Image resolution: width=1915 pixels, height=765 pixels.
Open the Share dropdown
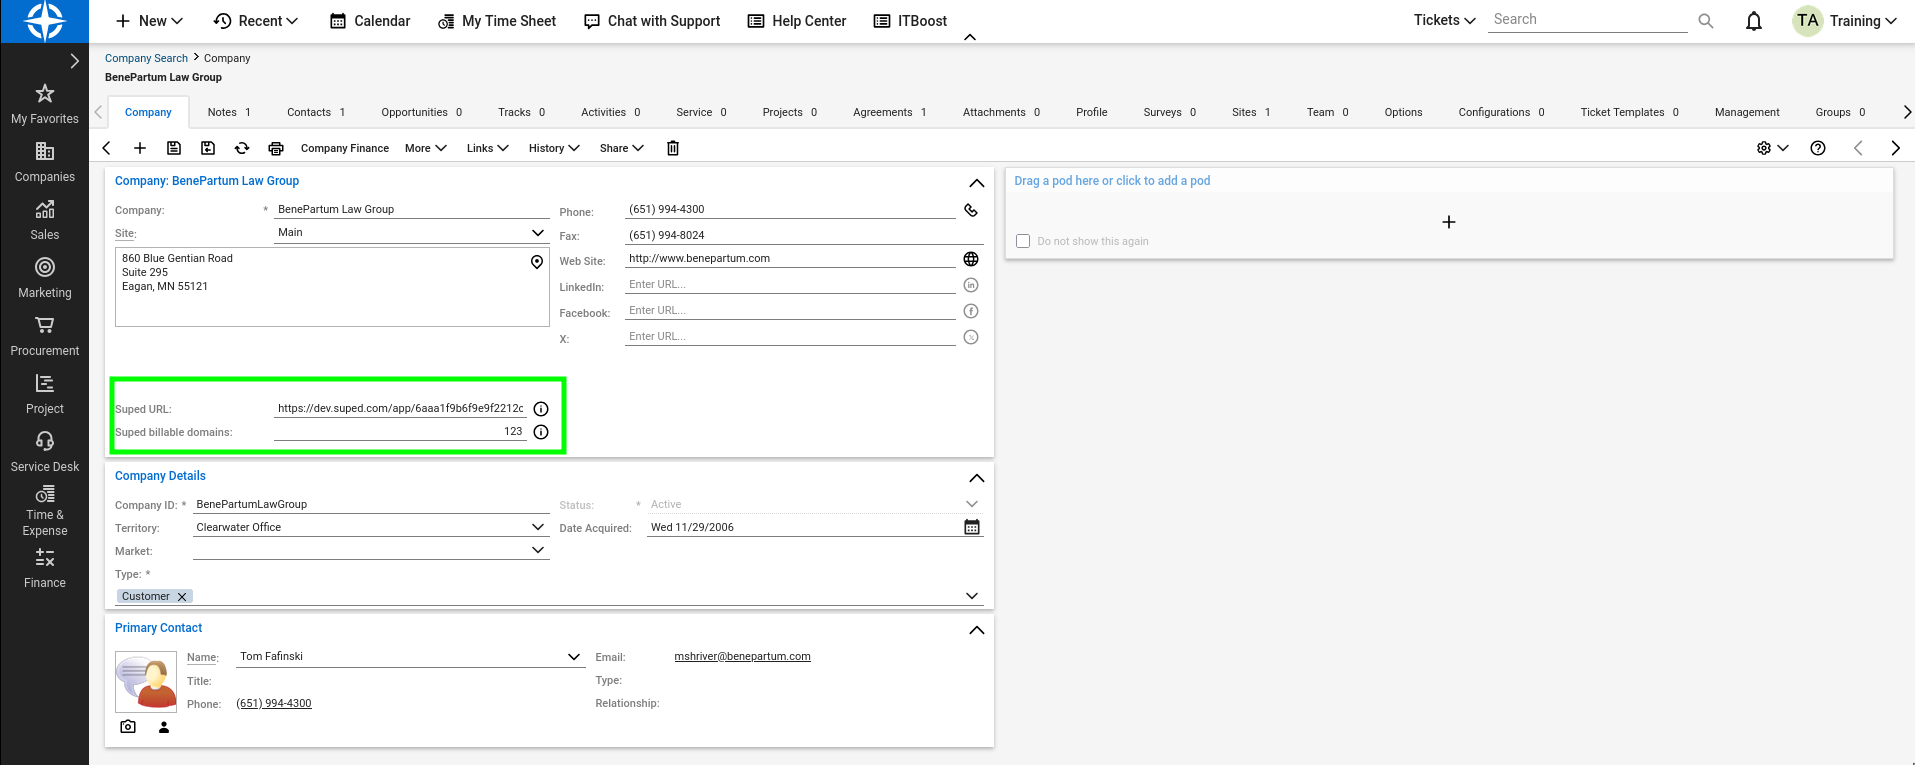tap(621, 148)
